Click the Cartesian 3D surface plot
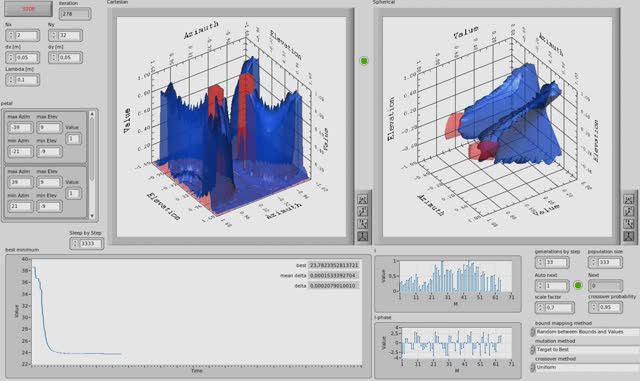The height and width of the screenshot is (381, 640). [x=231, y=127]
